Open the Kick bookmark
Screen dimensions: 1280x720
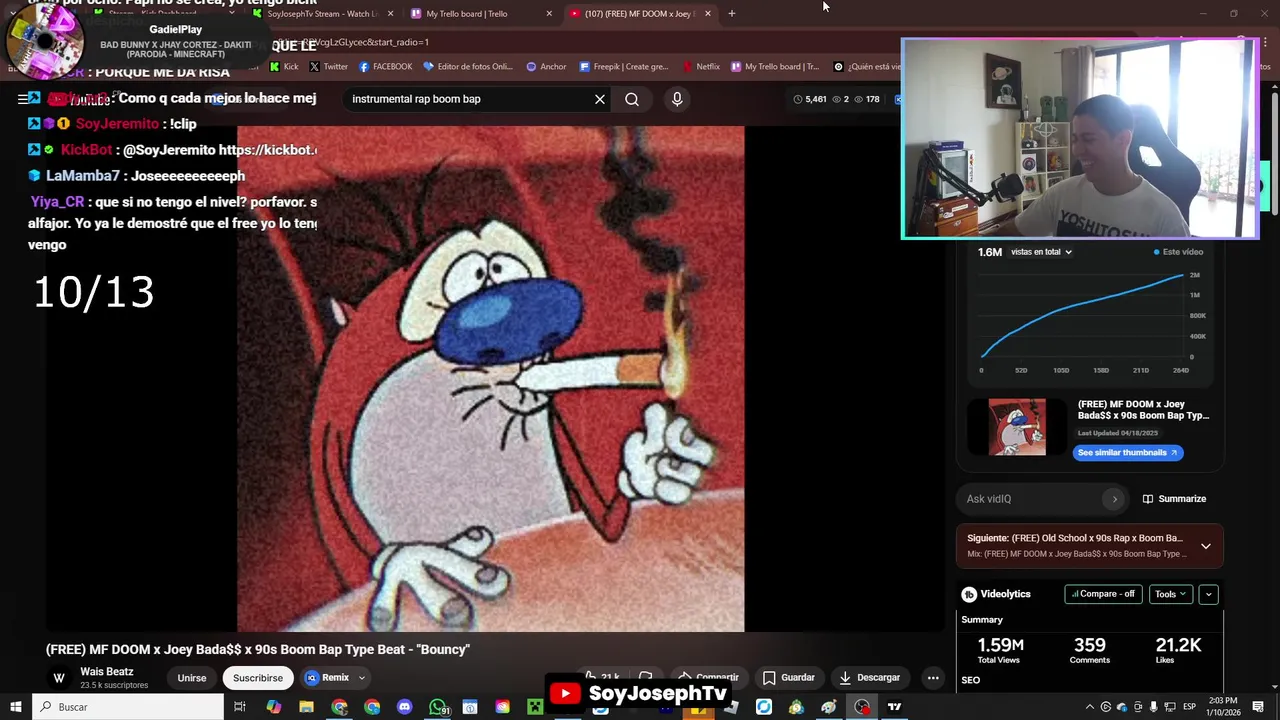[283, 67]
